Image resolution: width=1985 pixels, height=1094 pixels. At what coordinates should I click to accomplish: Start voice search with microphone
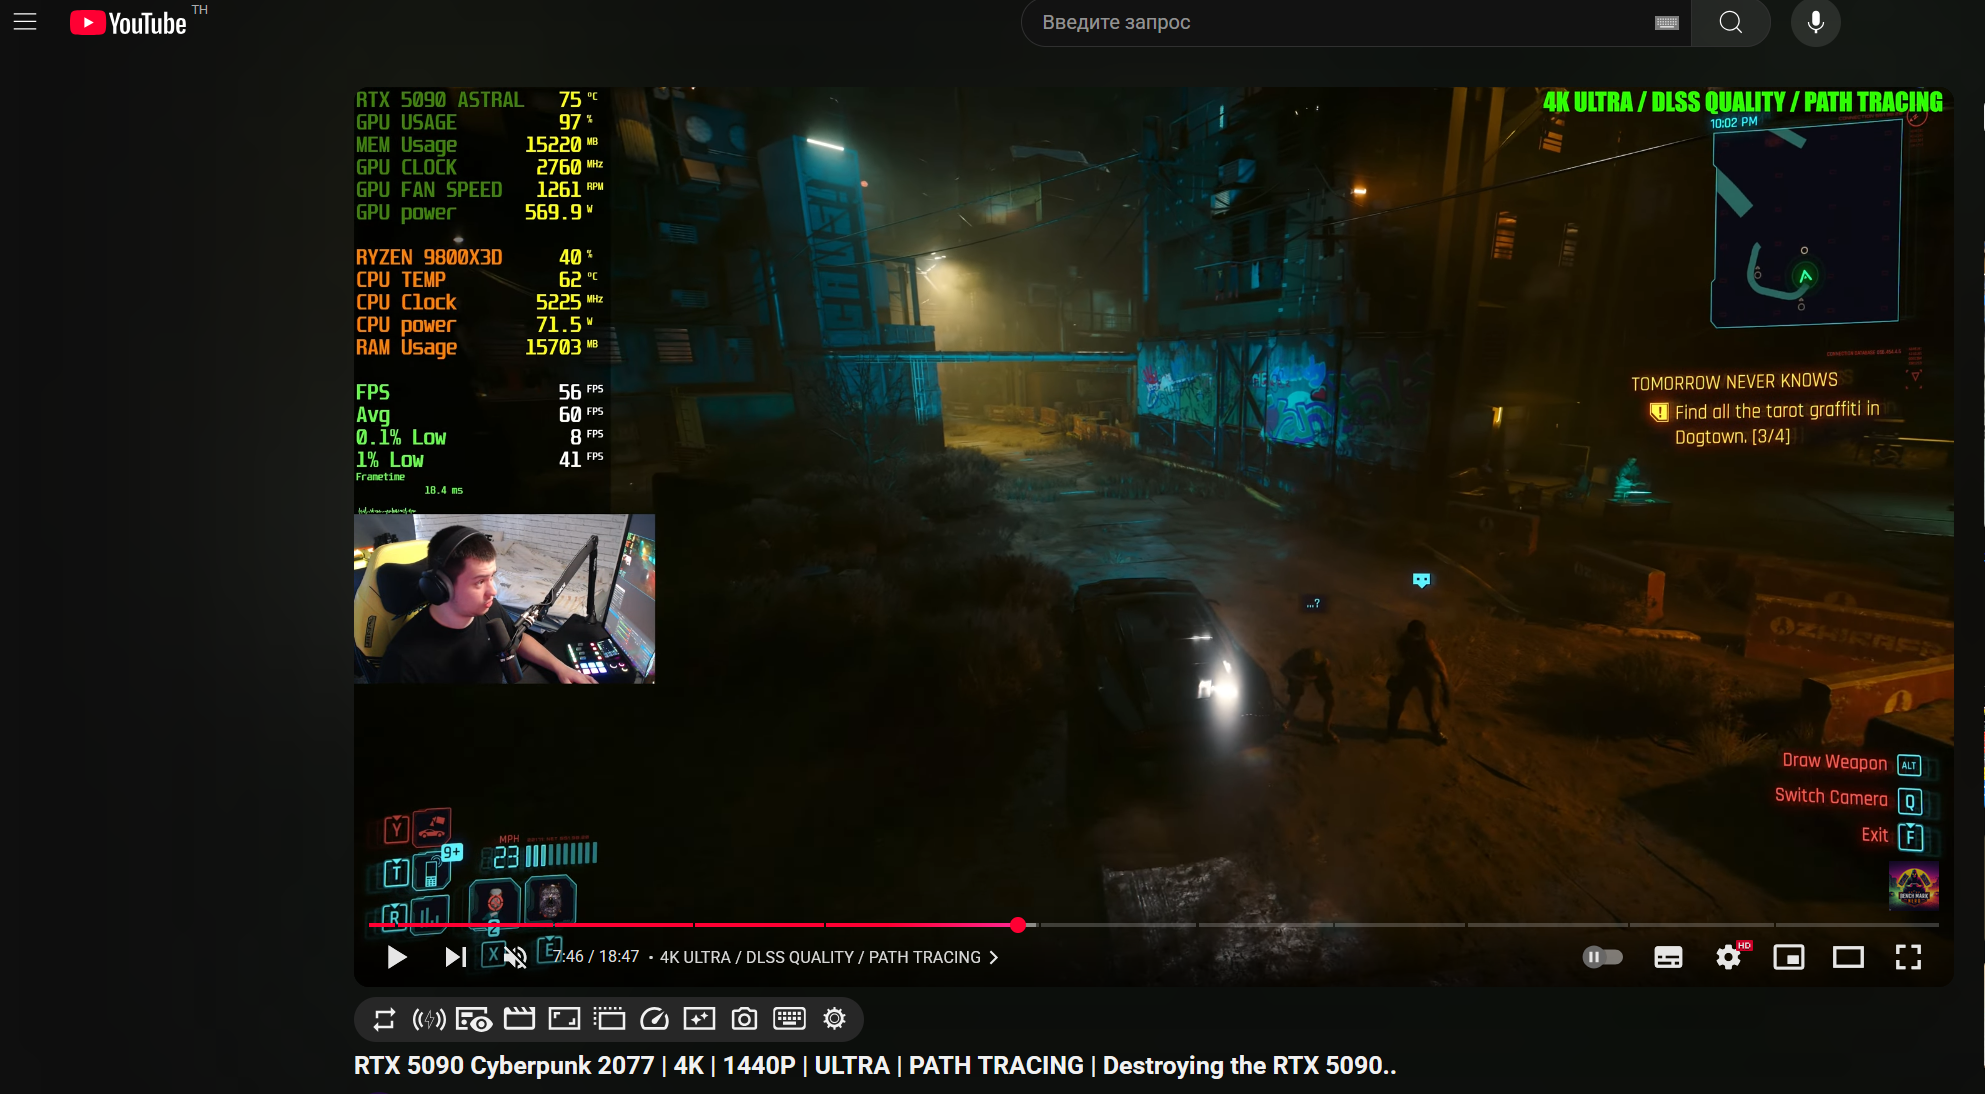(1816, 22)
